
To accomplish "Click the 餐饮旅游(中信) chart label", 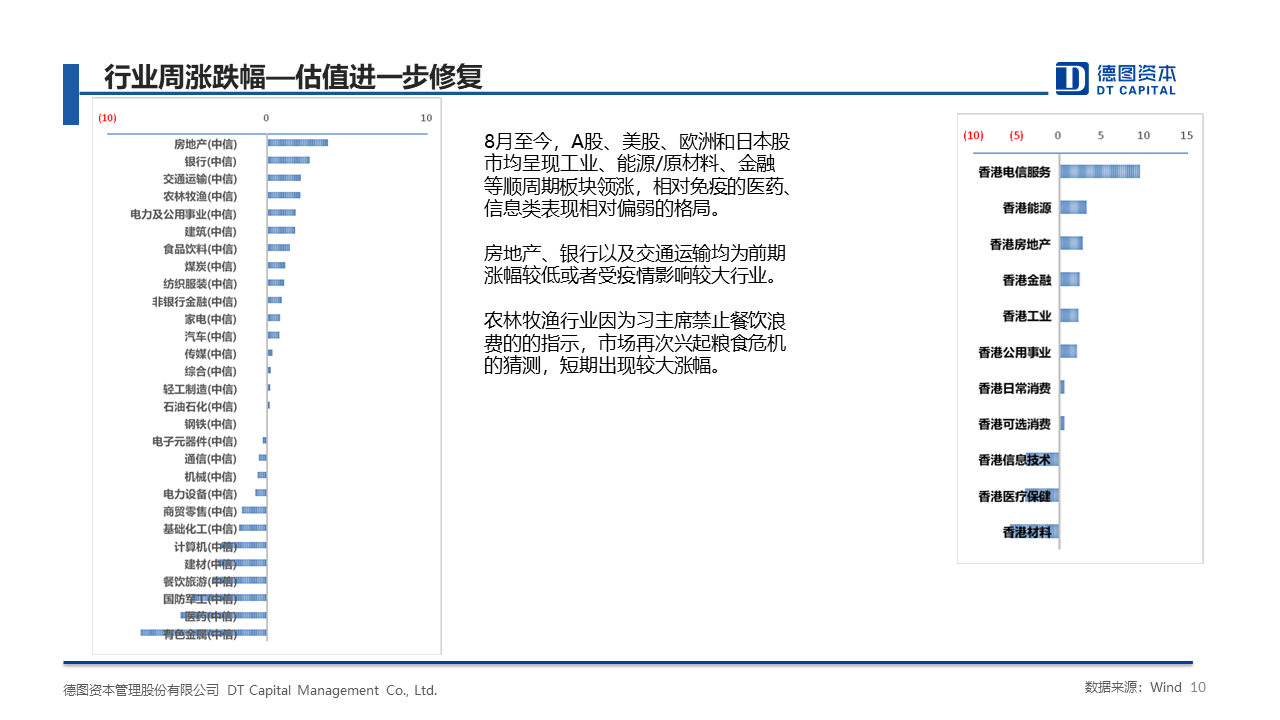I will click(200, 581).
